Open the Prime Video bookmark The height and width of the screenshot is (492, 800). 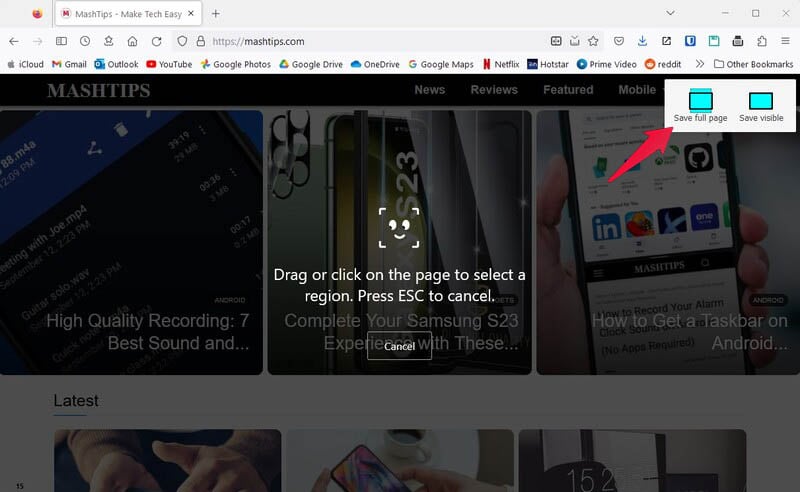click(606, 64)
